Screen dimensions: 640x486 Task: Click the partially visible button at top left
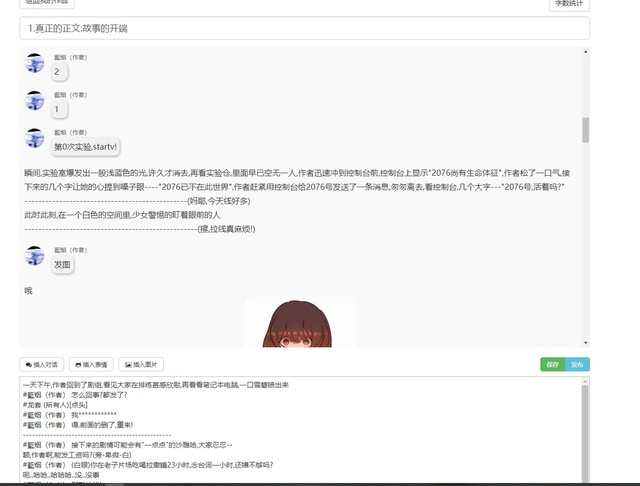click(47, 3)
